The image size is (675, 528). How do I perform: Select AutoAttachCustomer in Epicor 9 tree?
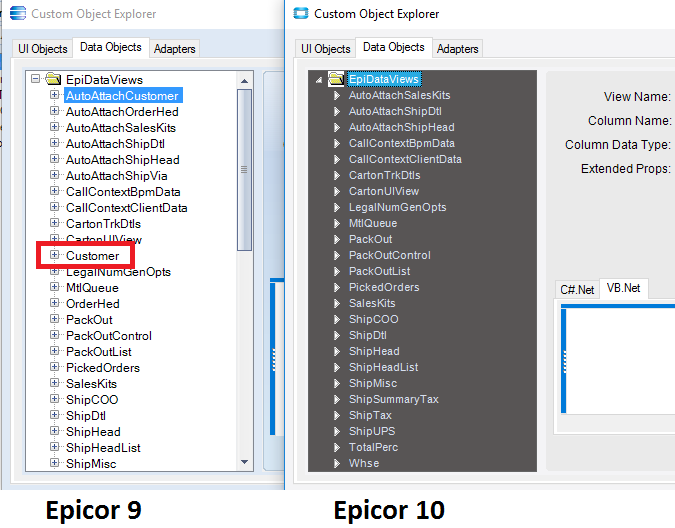pyautogui.click(x=123, y=96)
